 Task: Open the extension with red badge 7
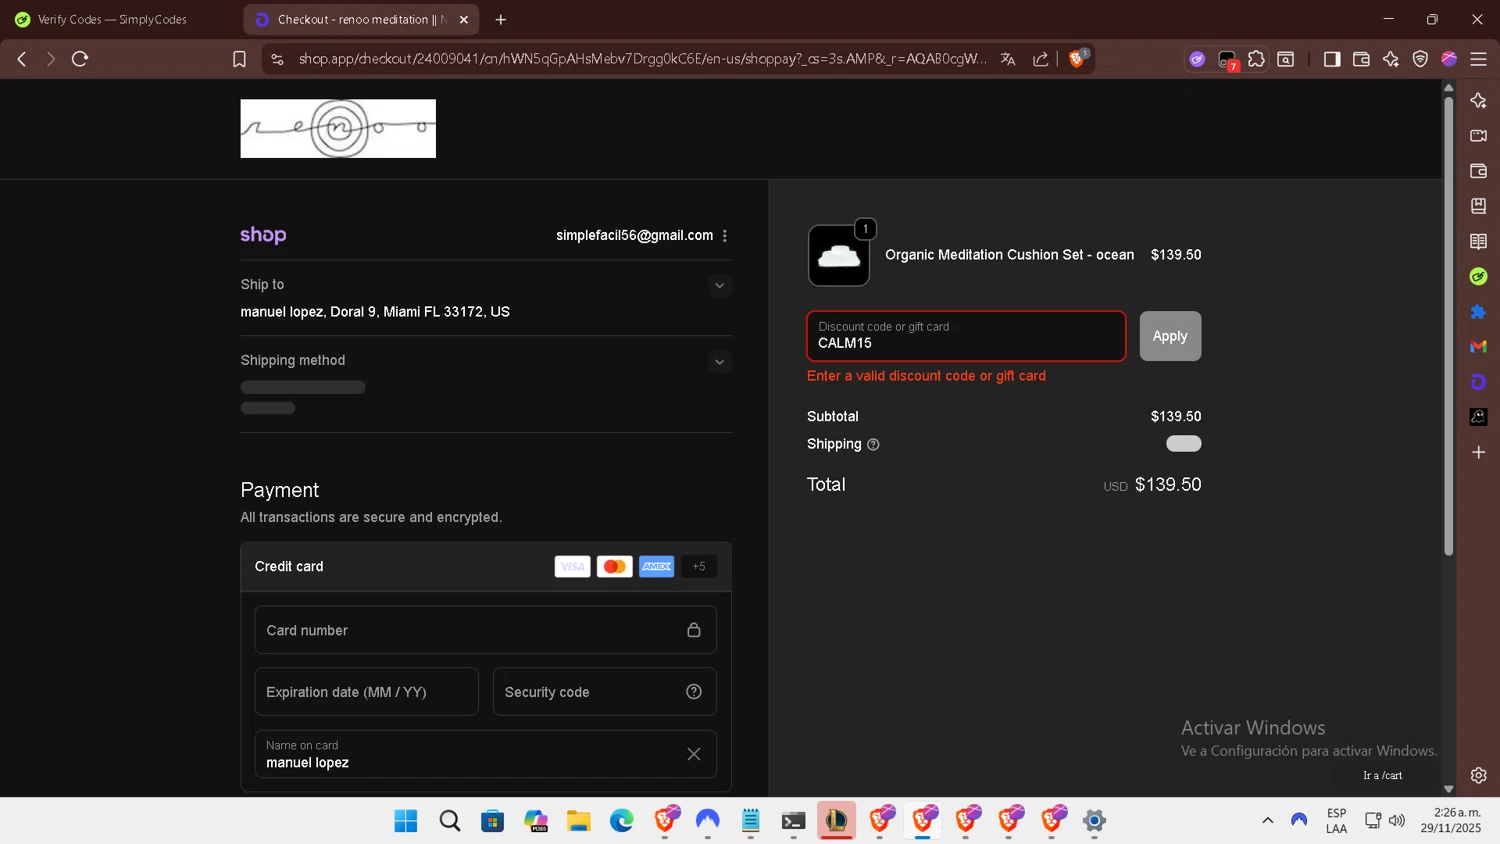(x=1227, y=60)
